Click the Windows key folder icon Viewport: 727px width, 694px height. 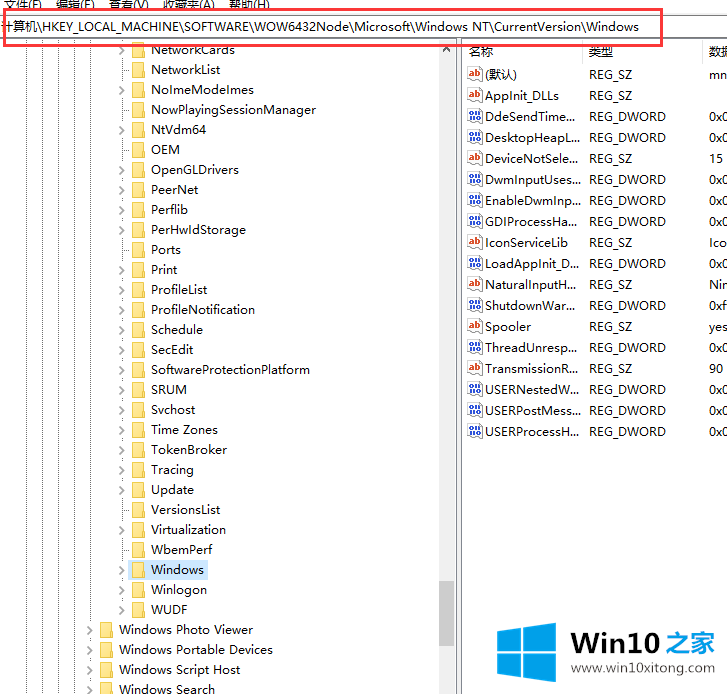click(138, 569)
